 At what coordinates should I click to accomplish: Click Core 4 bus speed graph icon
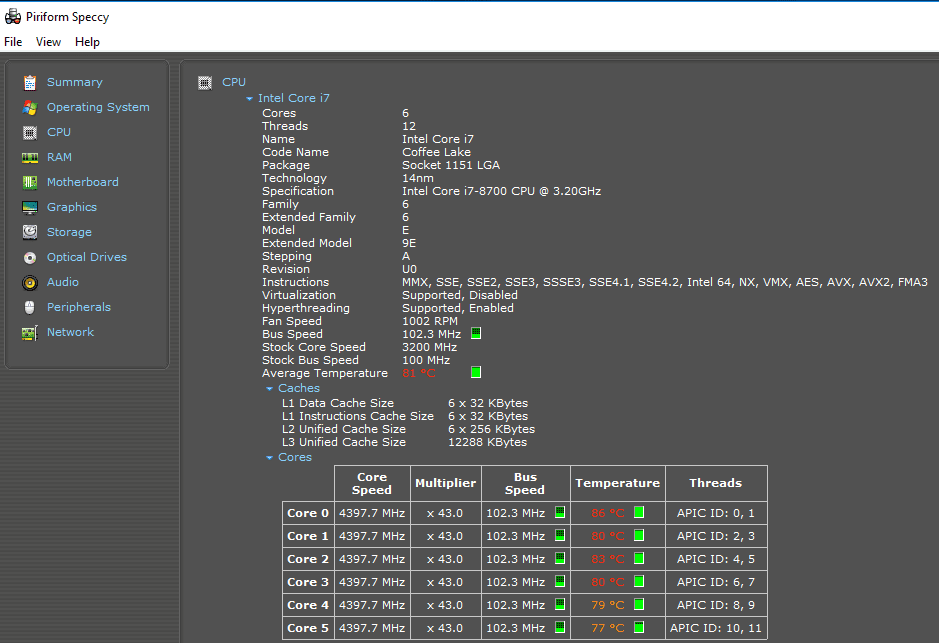tap(560, 604)
